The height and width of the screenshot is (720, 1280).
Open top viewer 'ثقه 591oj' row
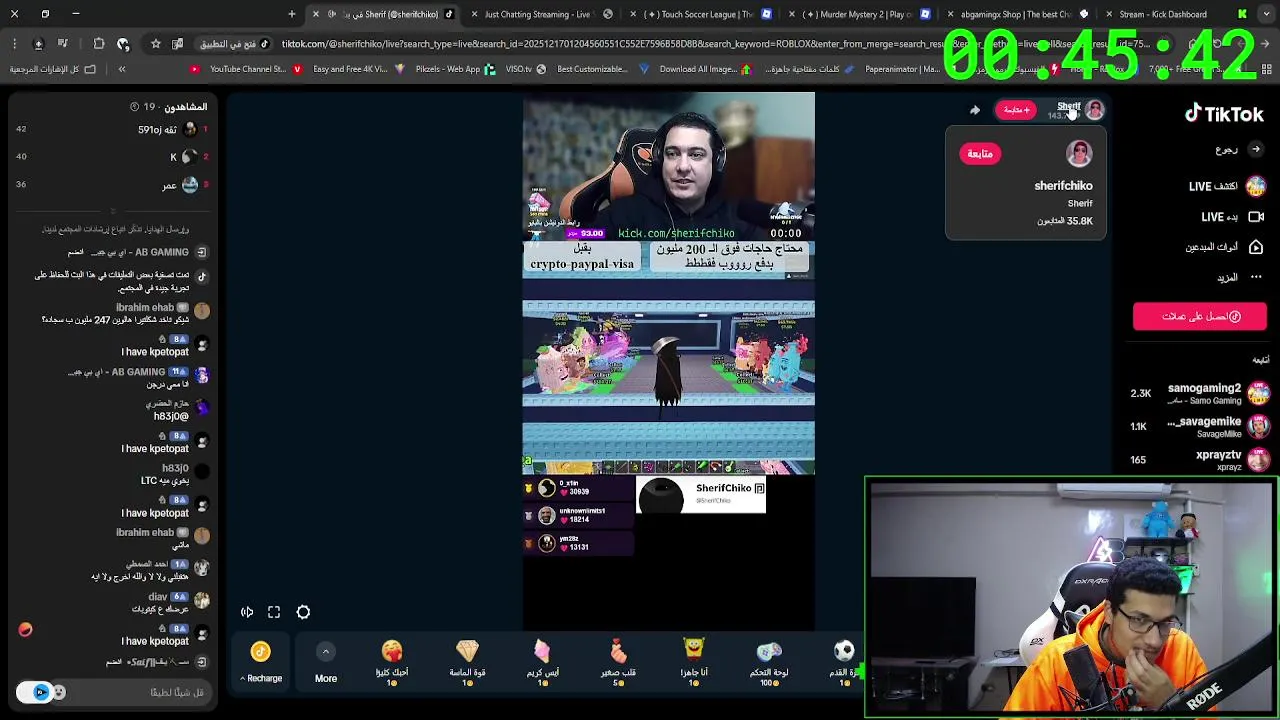tap(112, 129)
